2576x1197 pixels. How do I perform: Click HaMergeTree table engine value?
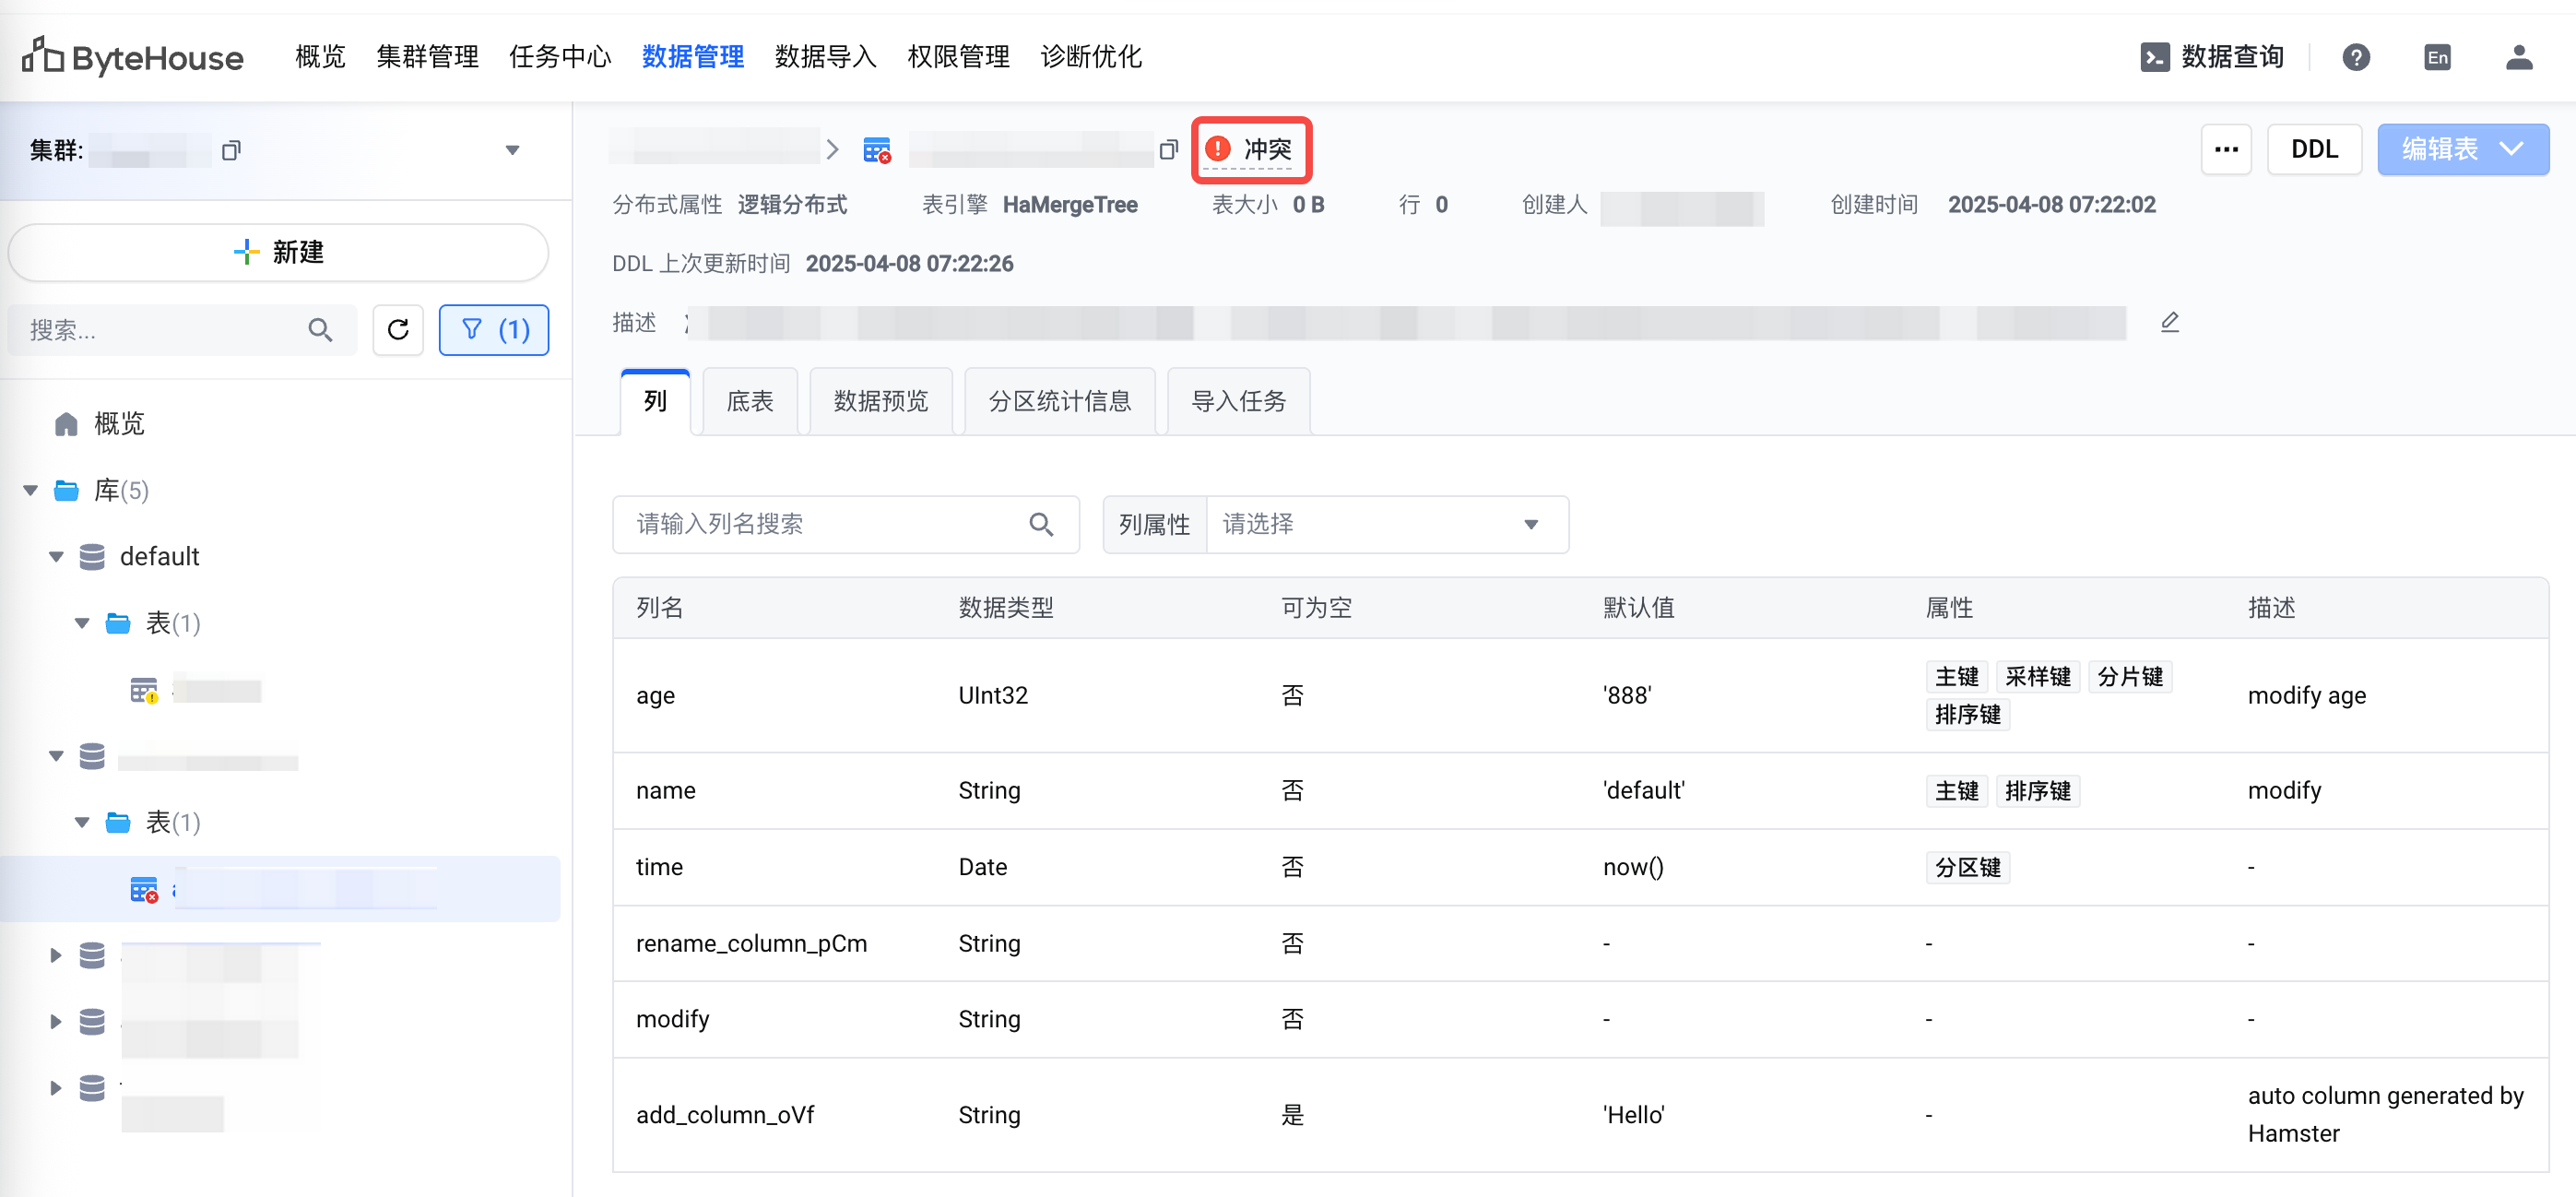coord(1070,205)
